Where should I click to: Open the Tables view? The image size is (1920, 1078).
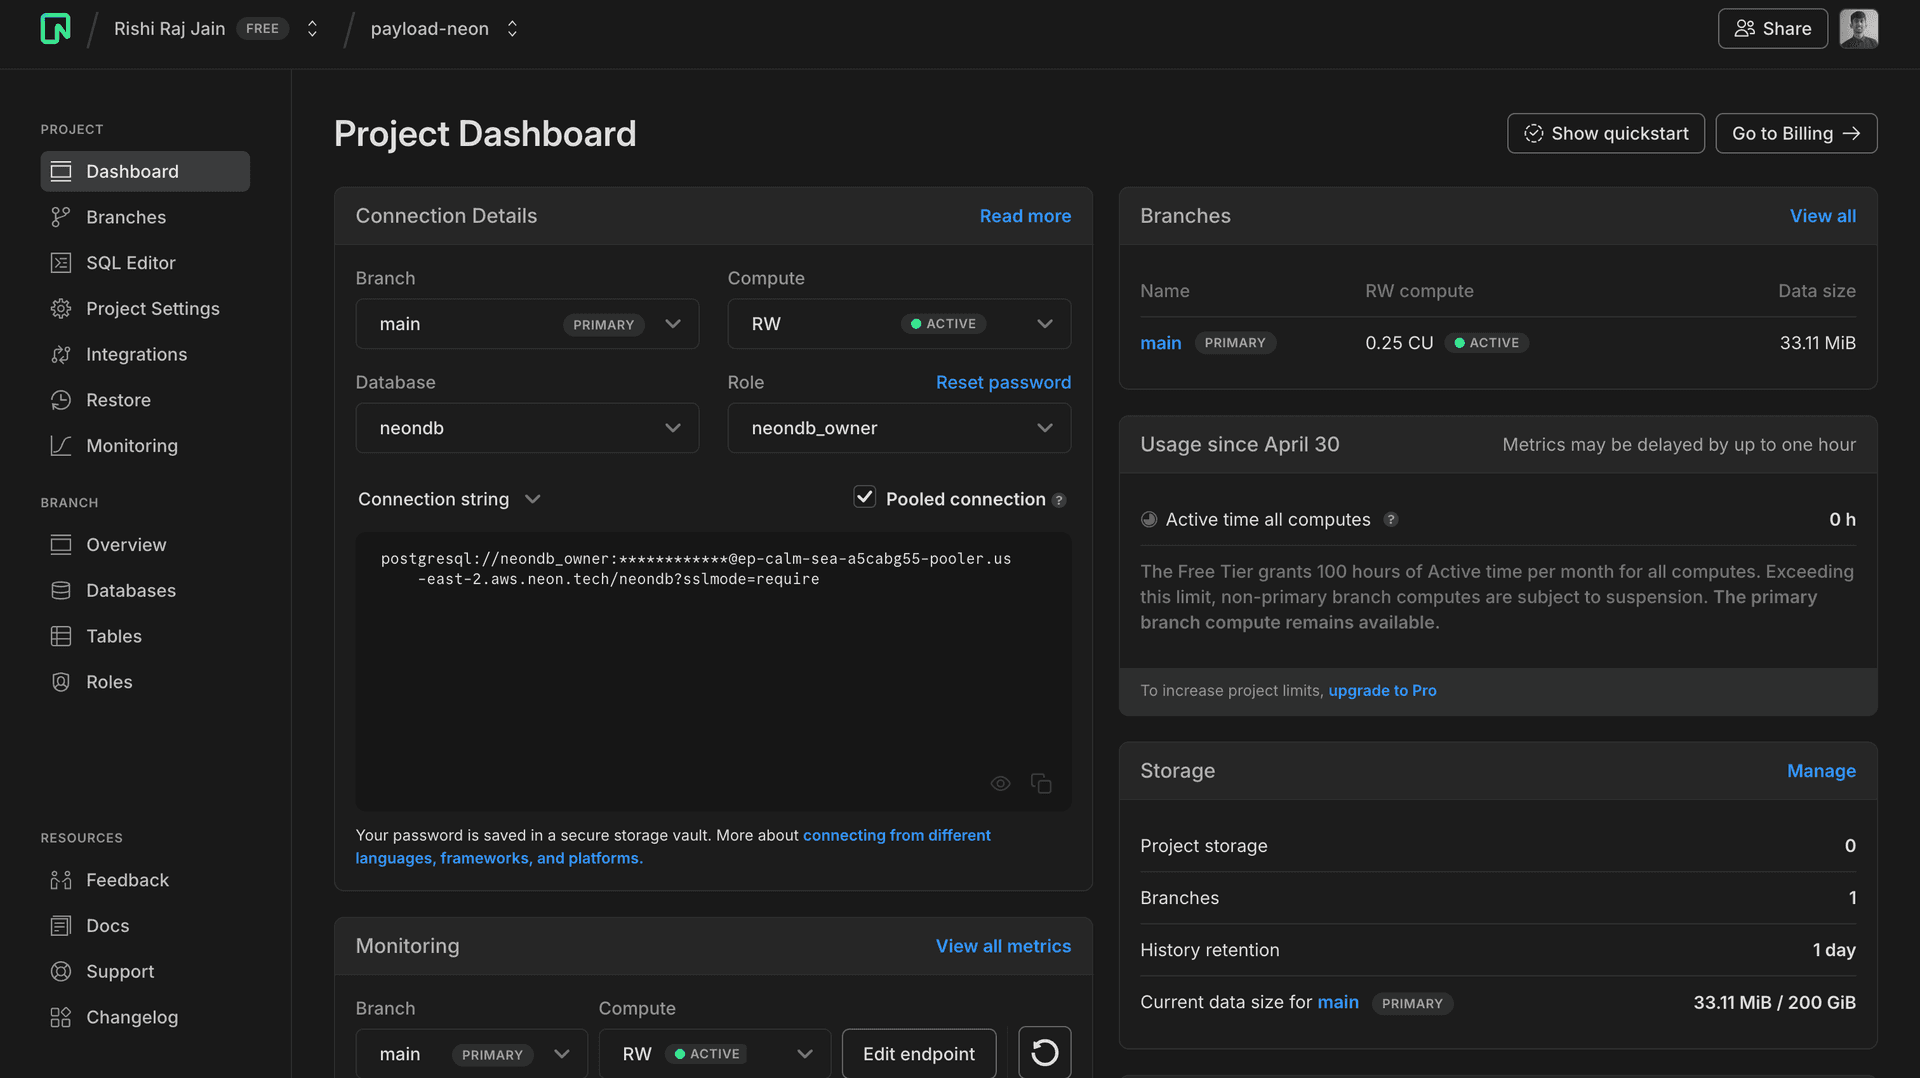coord(112,636)
